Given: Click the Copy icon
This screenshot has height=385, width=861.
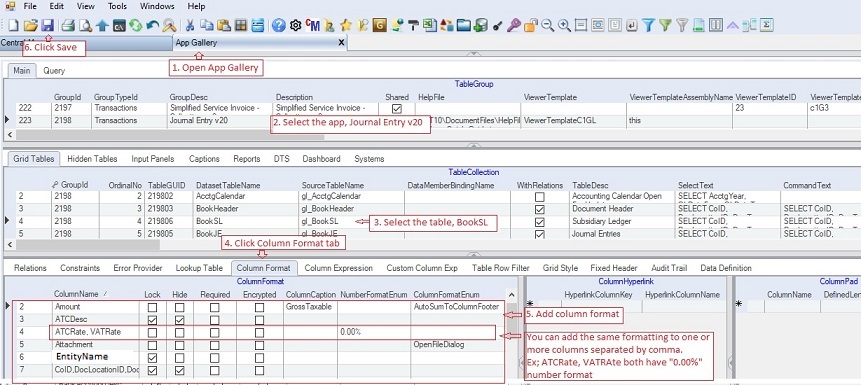Looking at the screenshot, I should [x=206, y=25].
